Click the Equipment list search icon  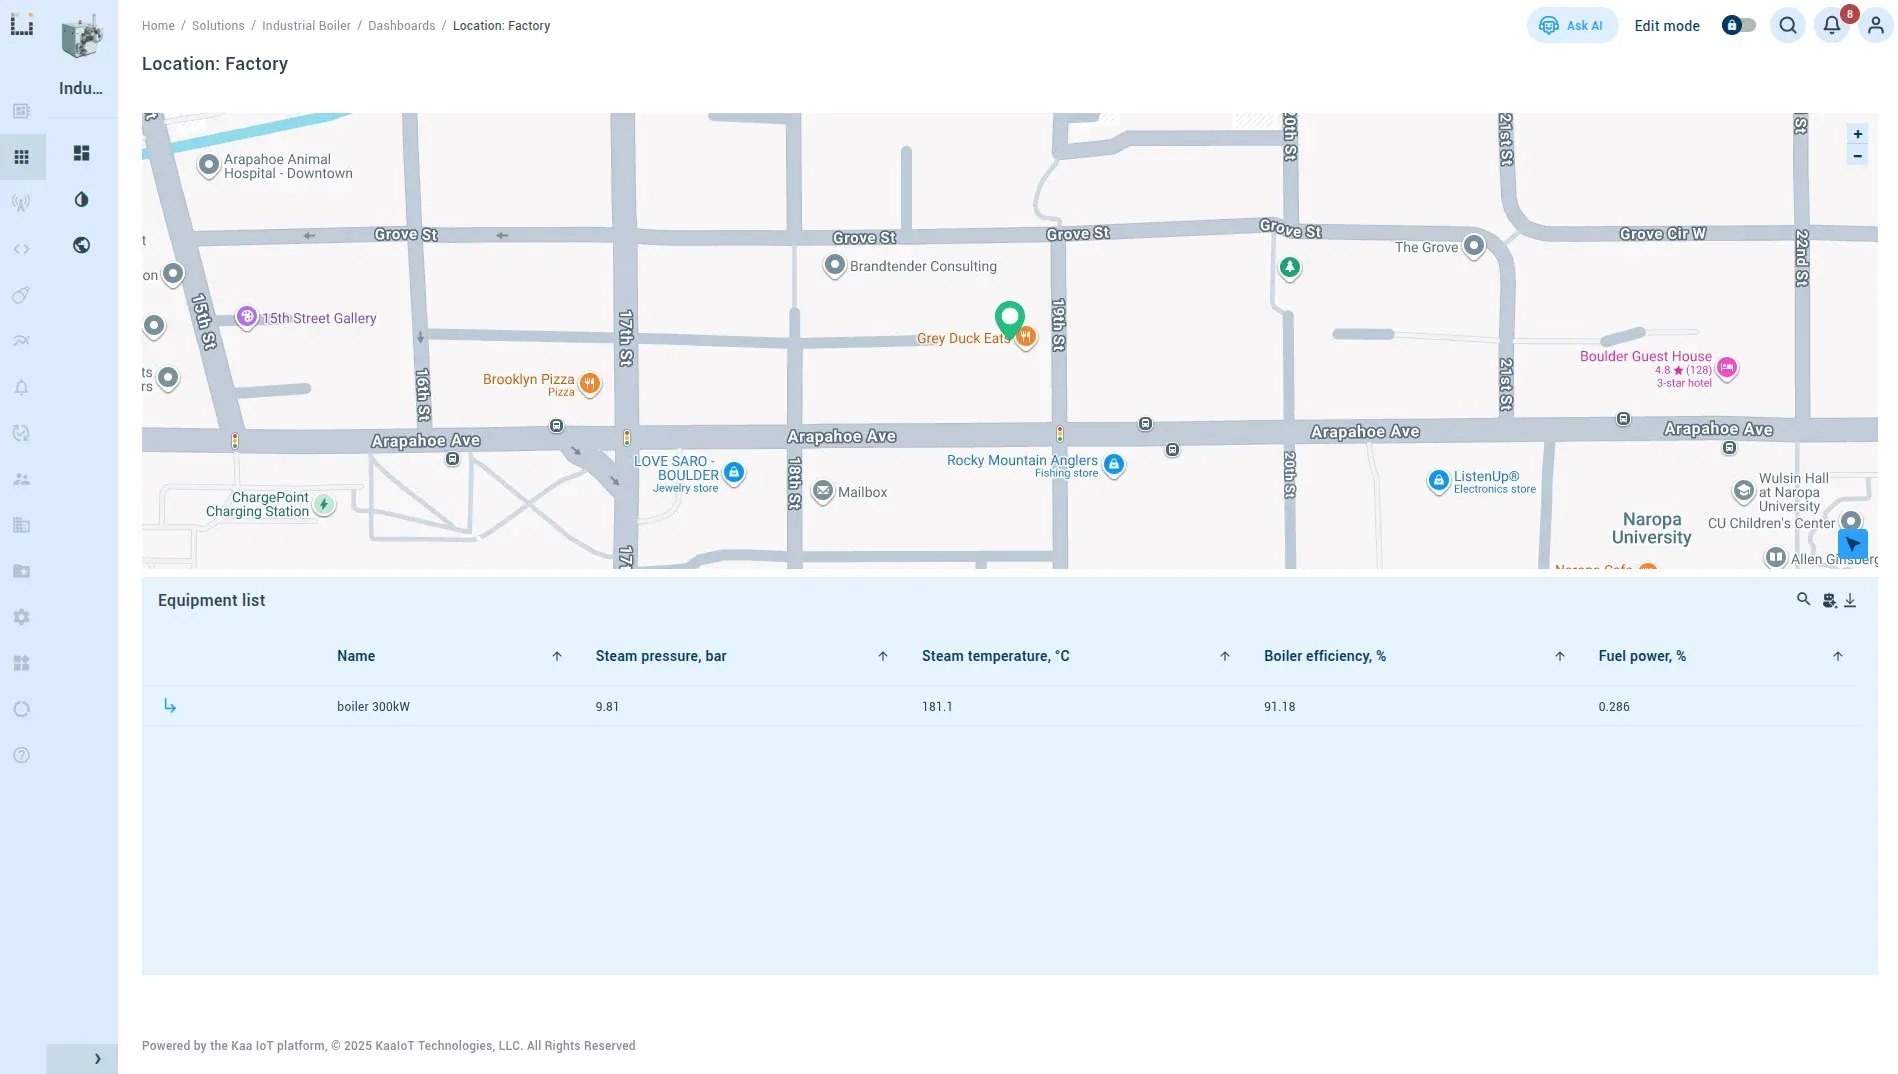1803,599
